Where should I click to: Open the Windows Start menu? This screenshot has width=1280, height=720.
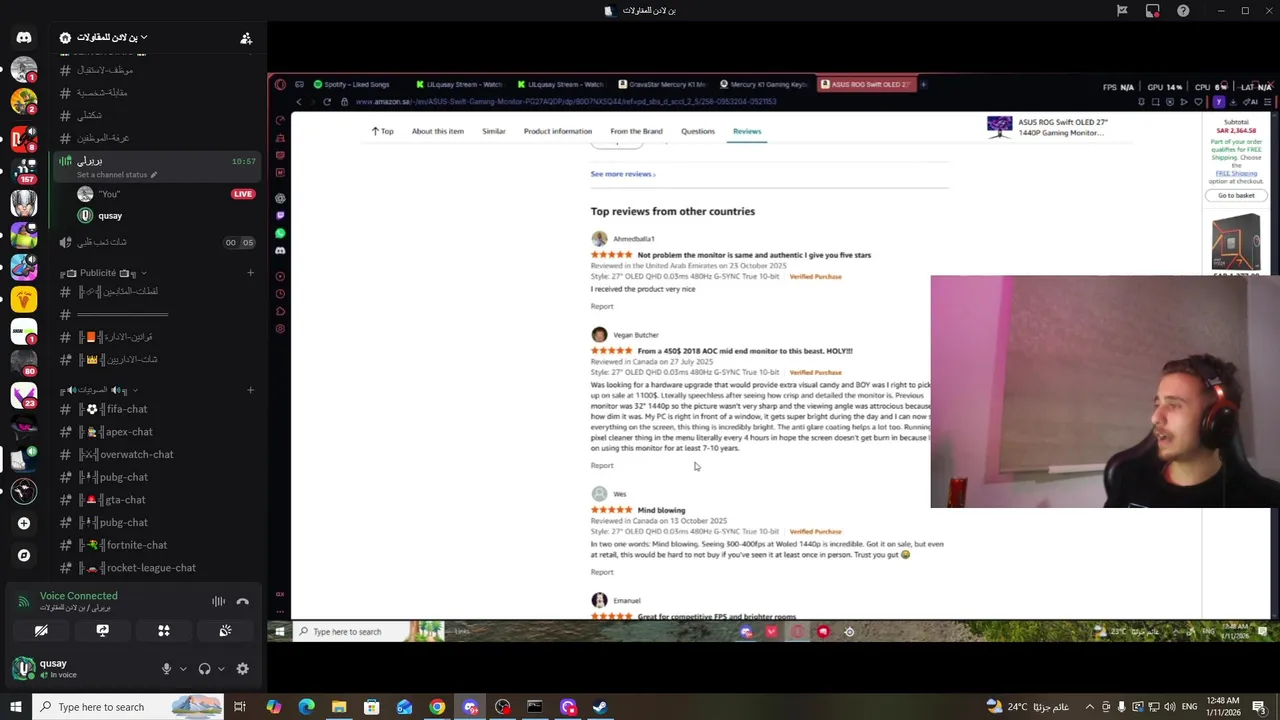(x=16, y=707)
